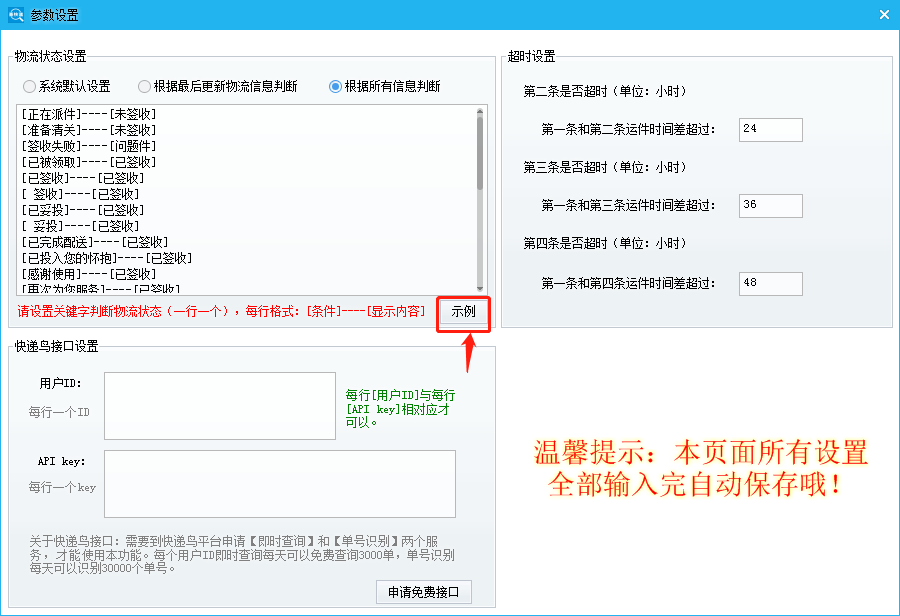Screen dimensions: 900x616
Task: Click the [正在派件]----[未签收] rule line
Action: 89,114
